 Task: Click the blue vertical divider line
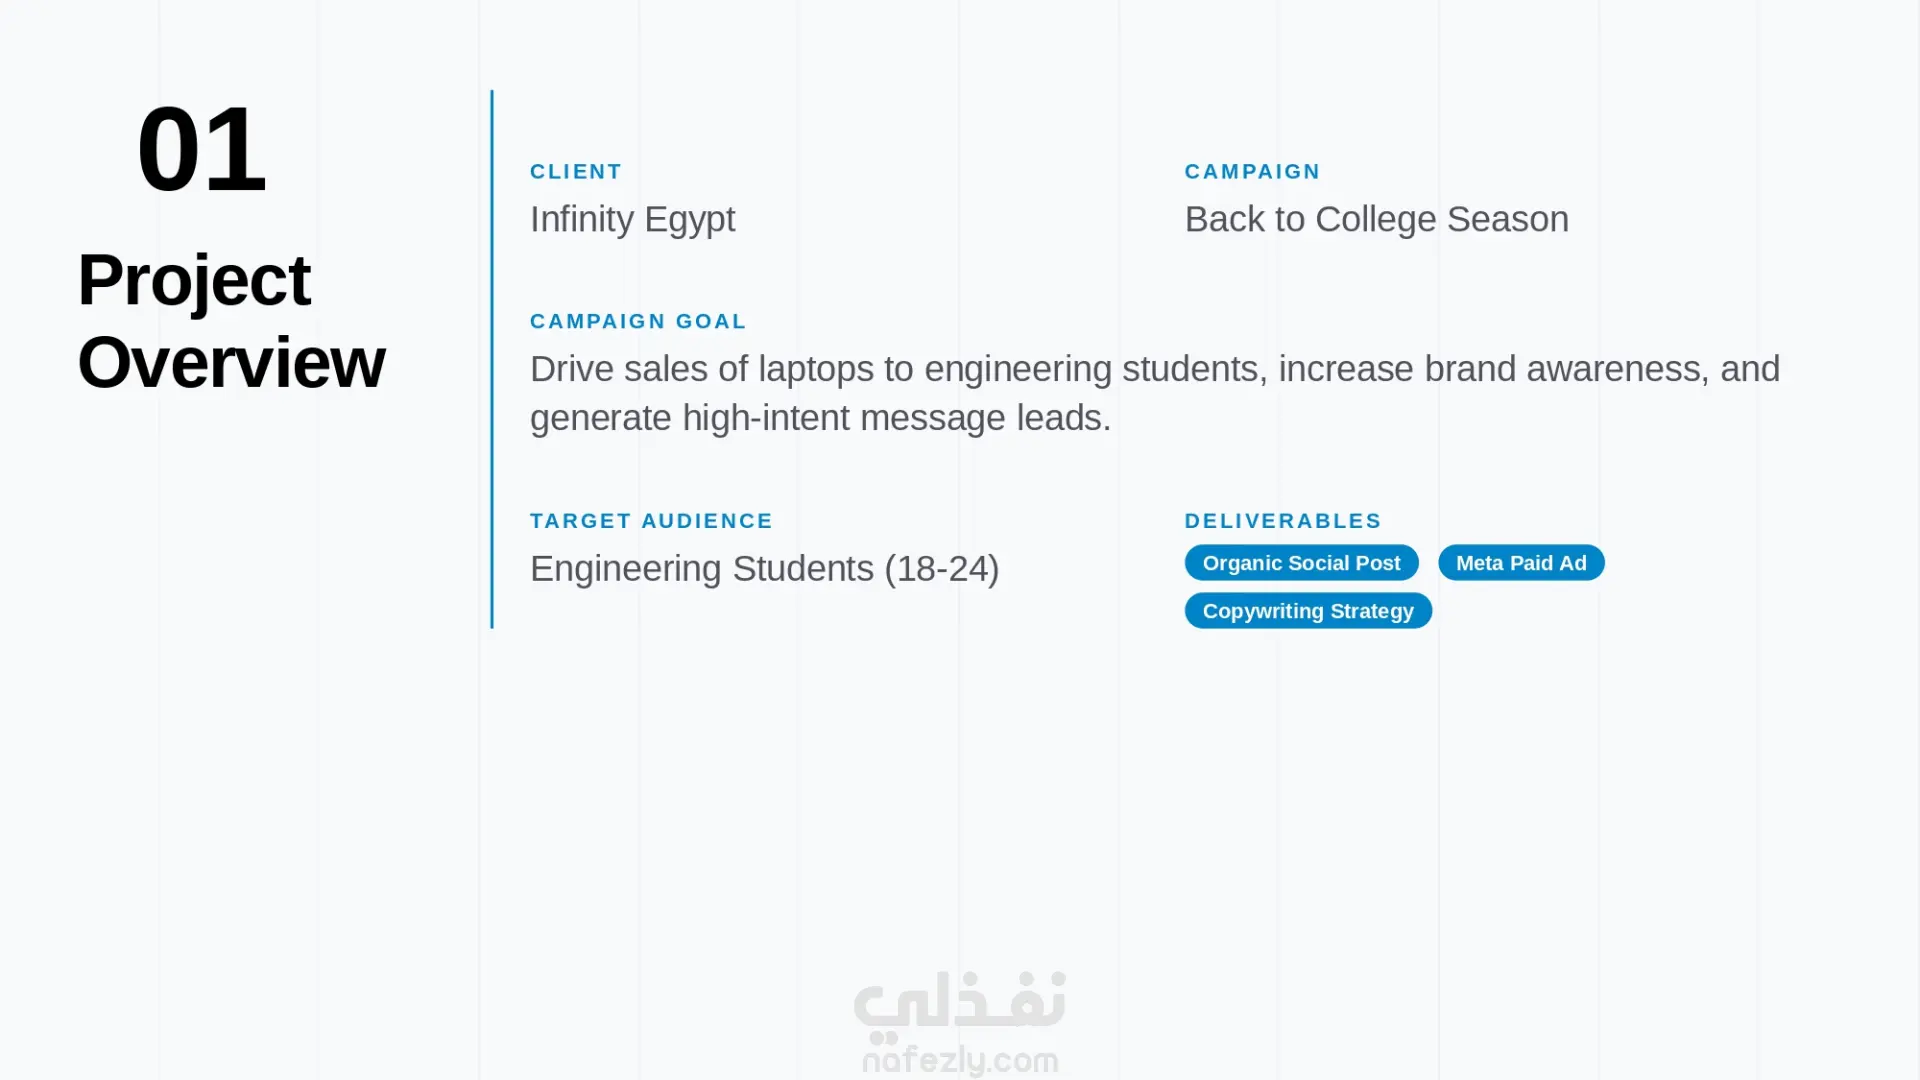pyautogui.click(x=492, y=359)
